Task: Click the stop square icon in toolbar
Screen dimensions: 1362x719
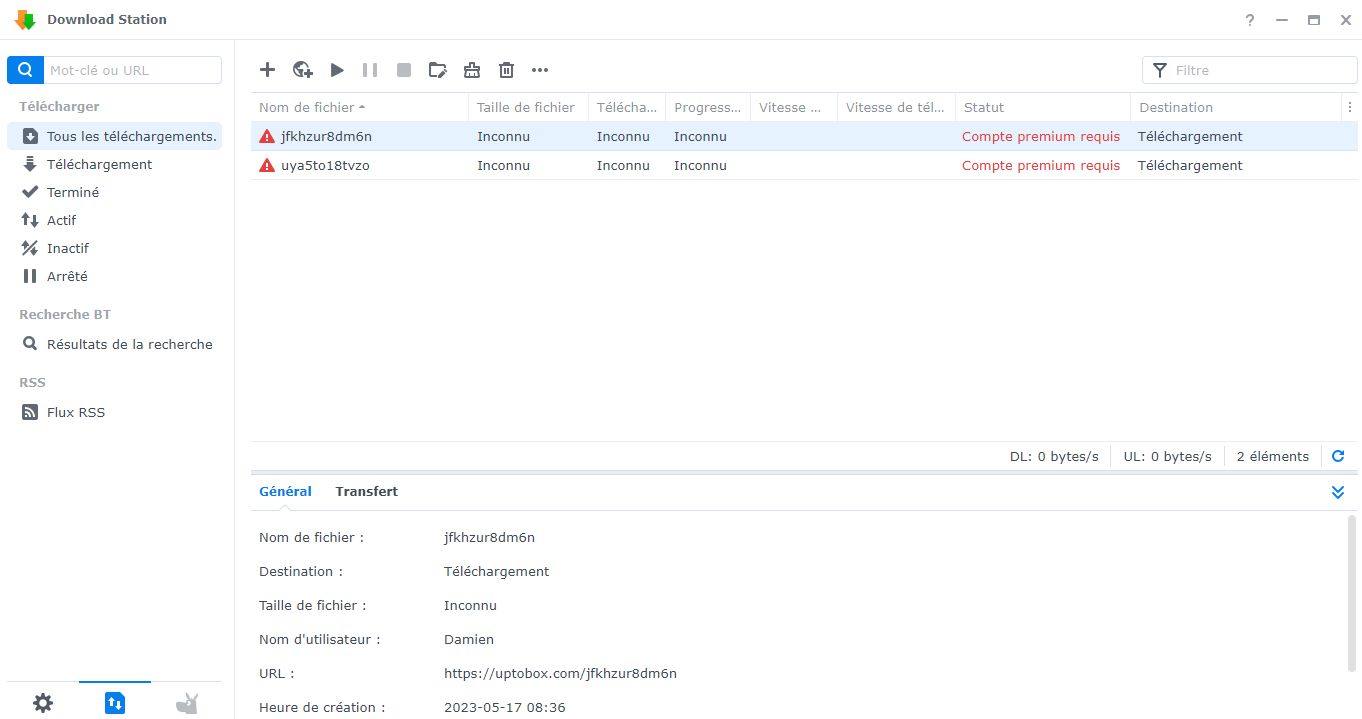Action: coord(404,70)
